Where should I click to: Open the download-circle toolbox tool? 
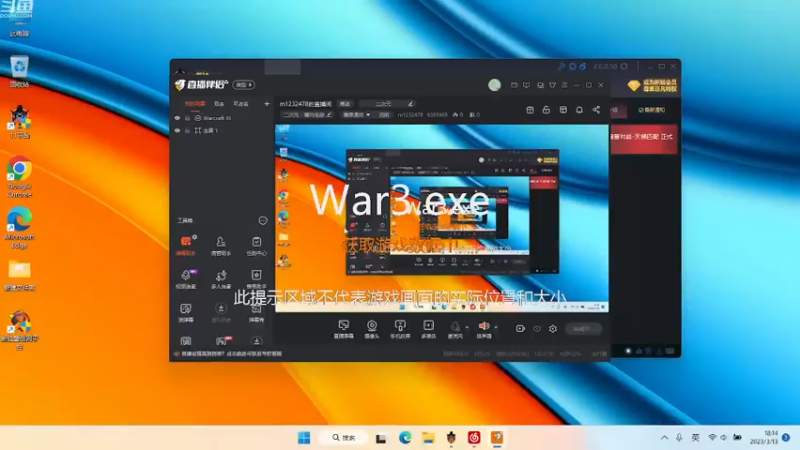[221, 312]
